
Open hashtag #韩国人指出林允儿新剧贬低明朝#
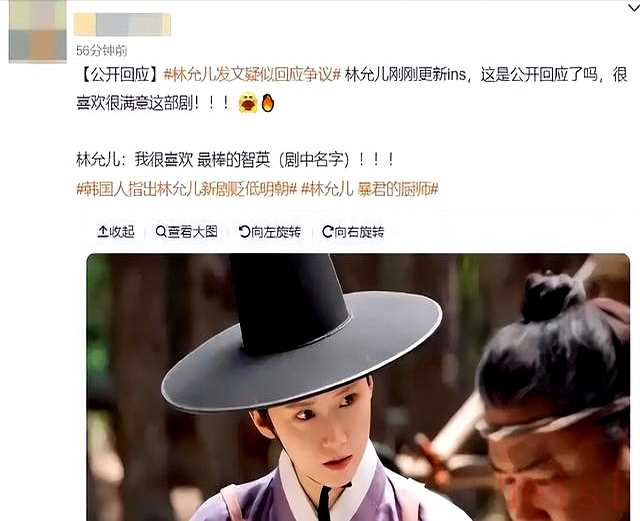coord(187,189)
